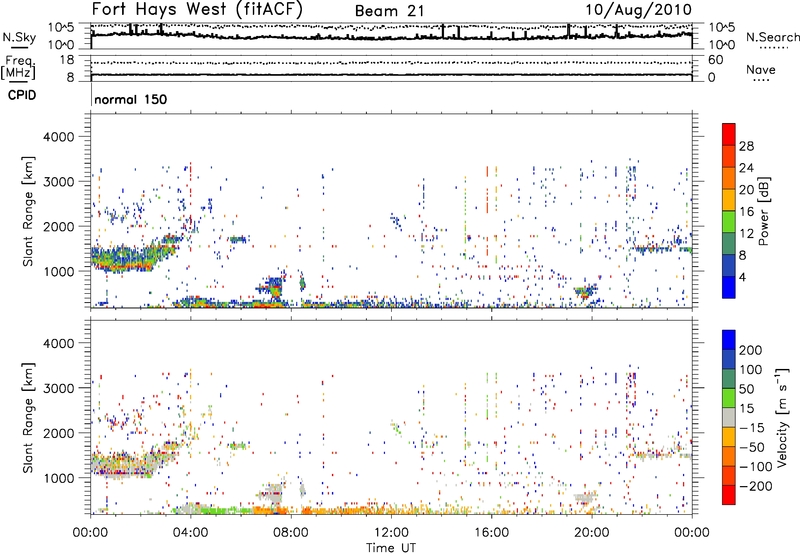This screenshot has width=800, height=554.
Task: Click the Fort Hays West (fitACF) title
Action: [197, 9]
